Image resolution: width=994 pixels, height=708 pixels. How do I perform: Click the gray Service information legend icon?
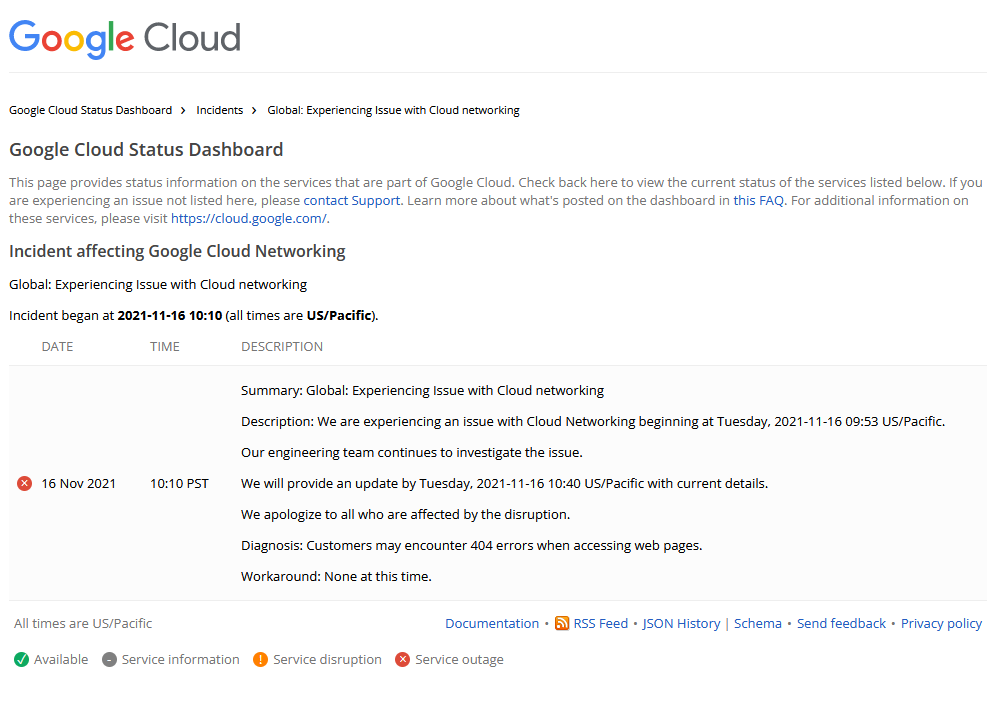110,660
